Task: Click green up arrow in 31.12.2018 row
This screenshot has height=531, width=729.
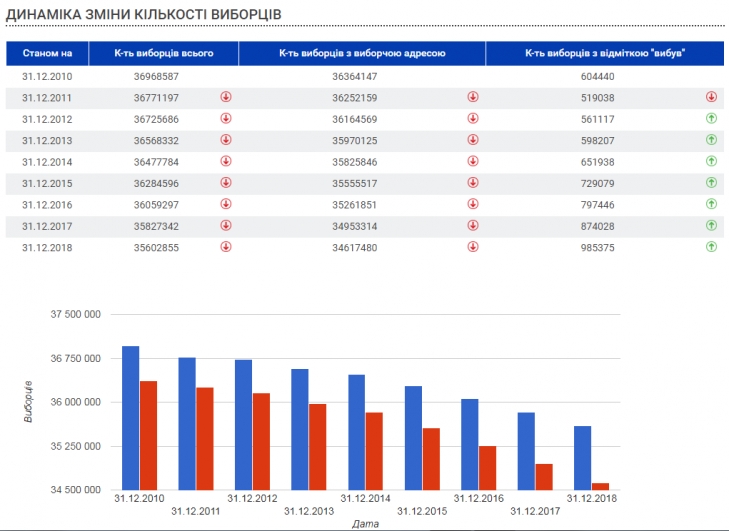Action: (711, 247)
